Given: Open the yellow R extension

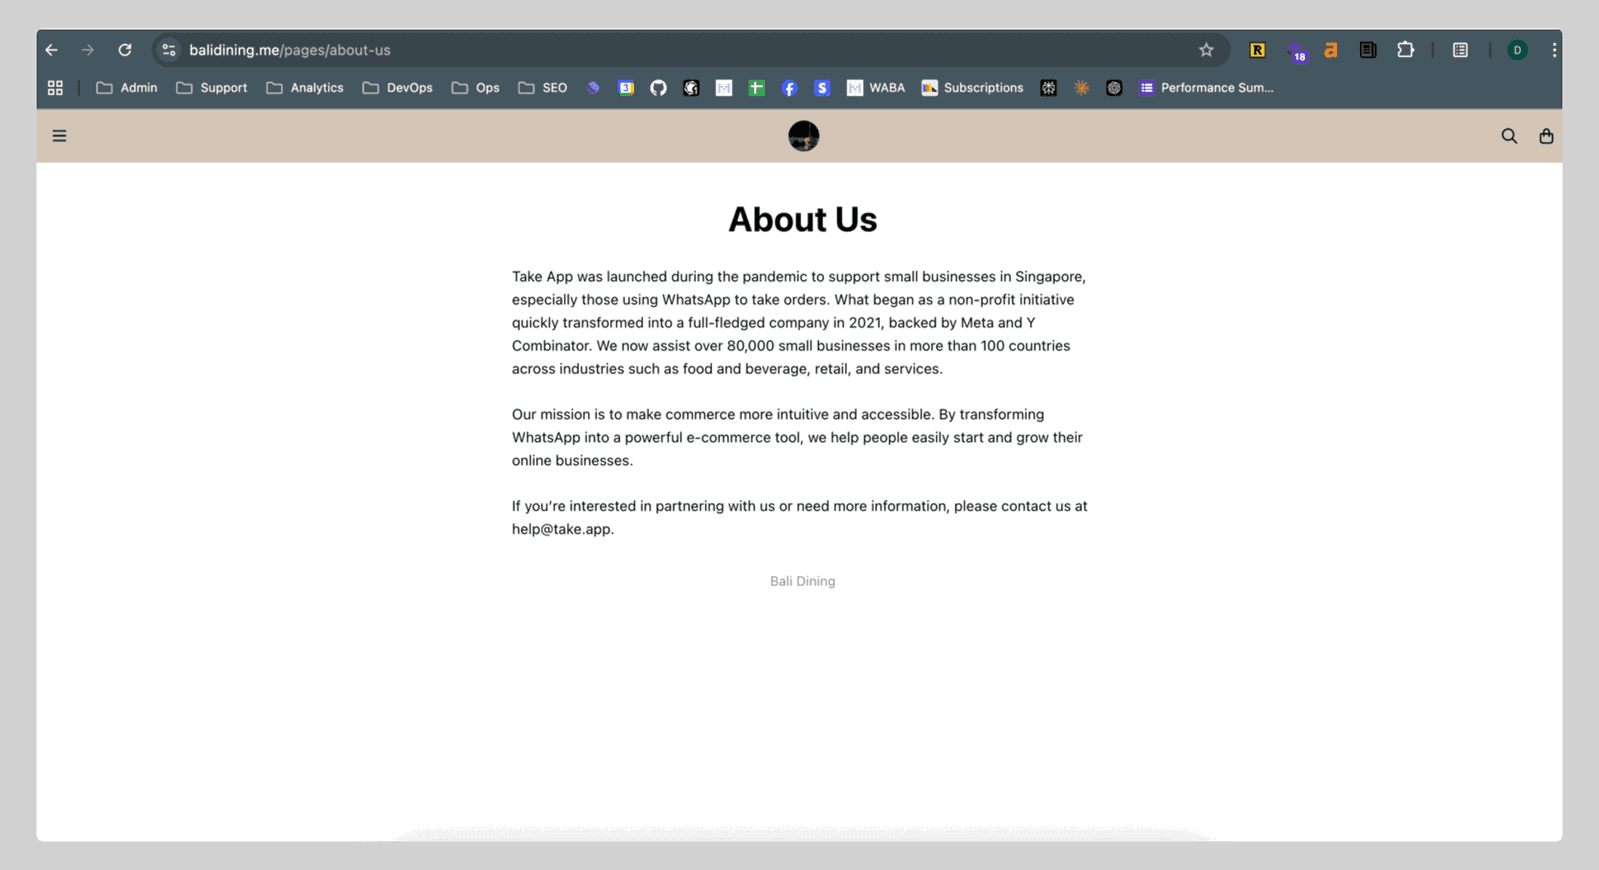Looking at the screenshot, I should tap(1258, 50).
